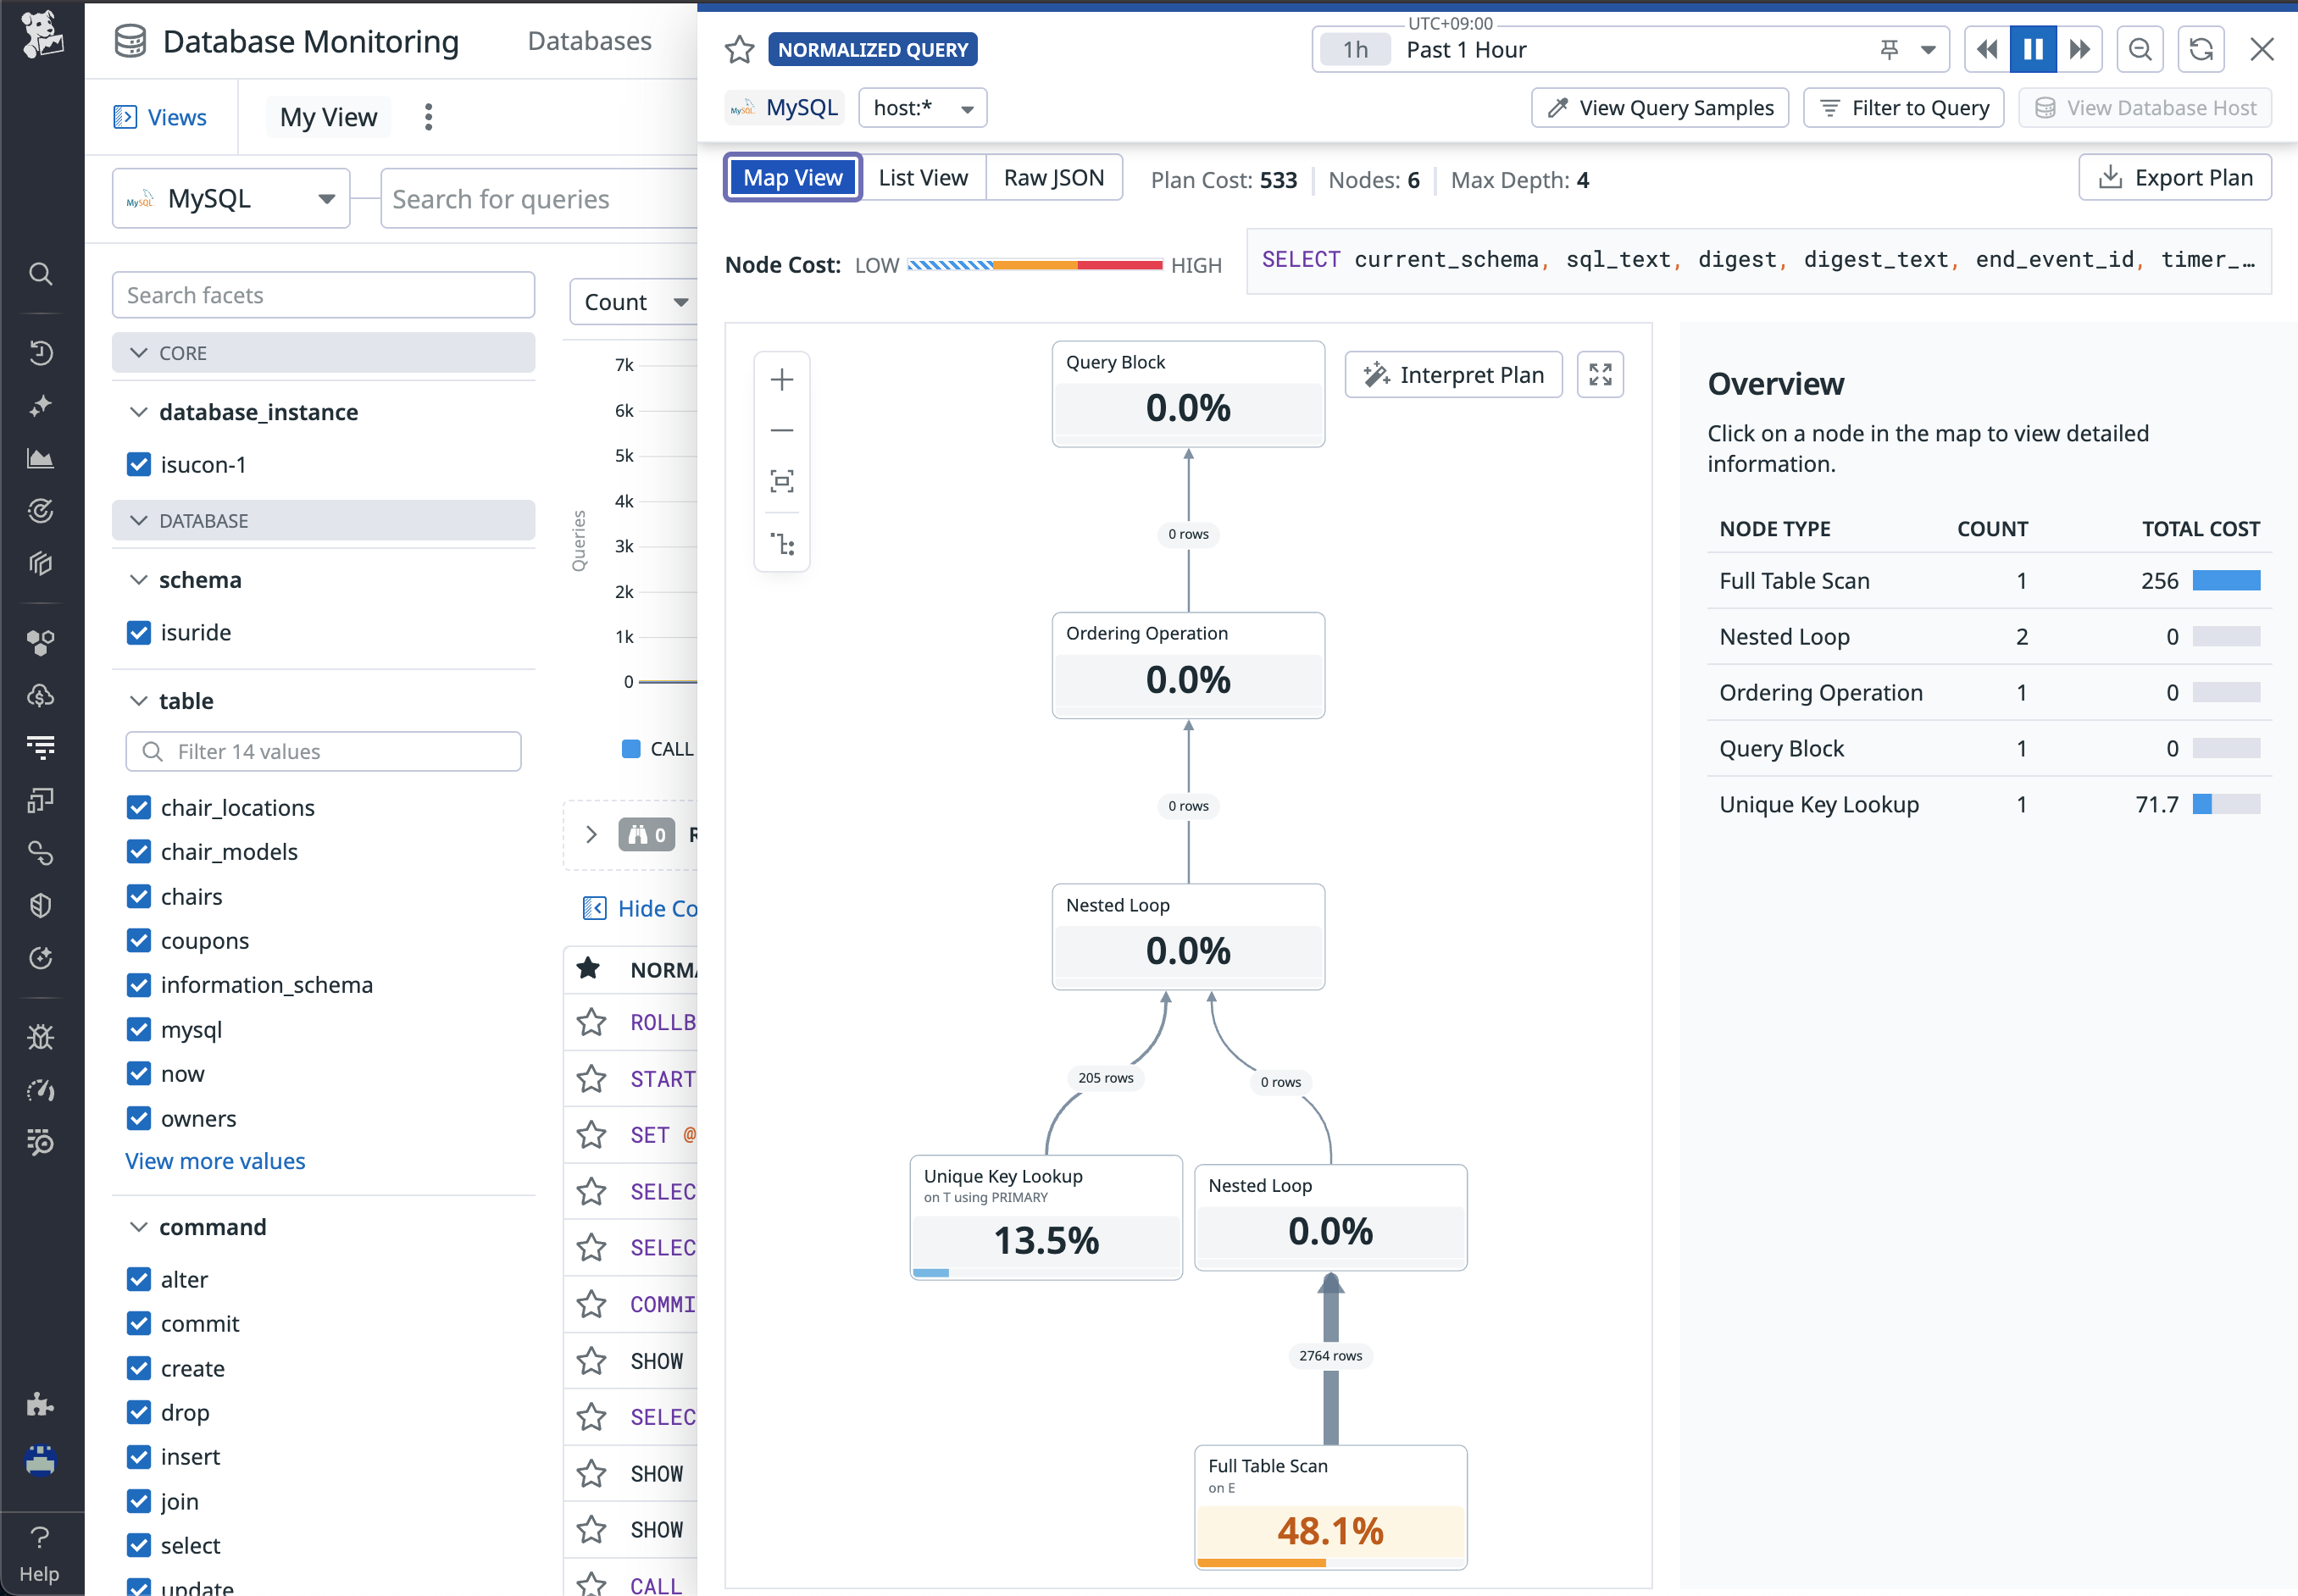This screenshot has height=1596, width=2298.
Task: Collapse the schema facet group
Action: [139, 580]
